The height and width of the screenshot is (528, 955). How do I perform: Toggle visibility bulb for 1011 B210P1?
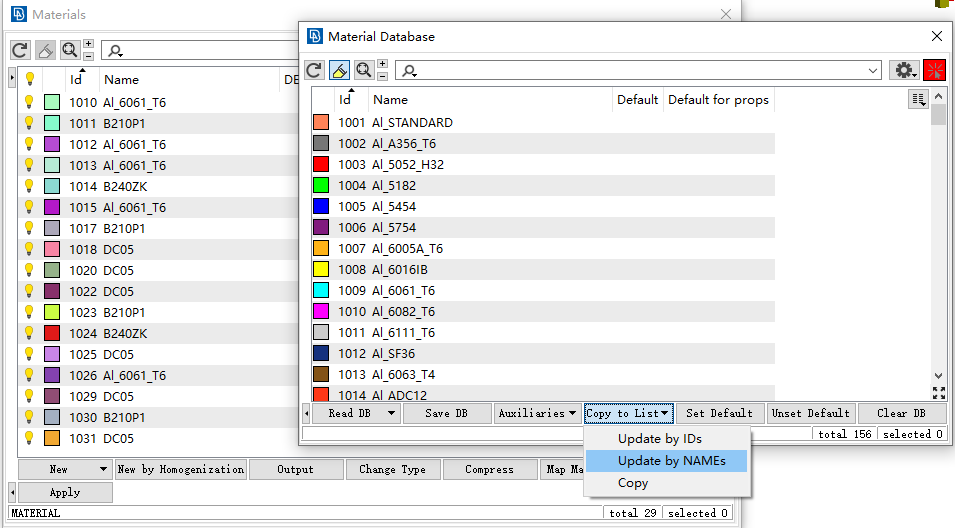(29, 123)
